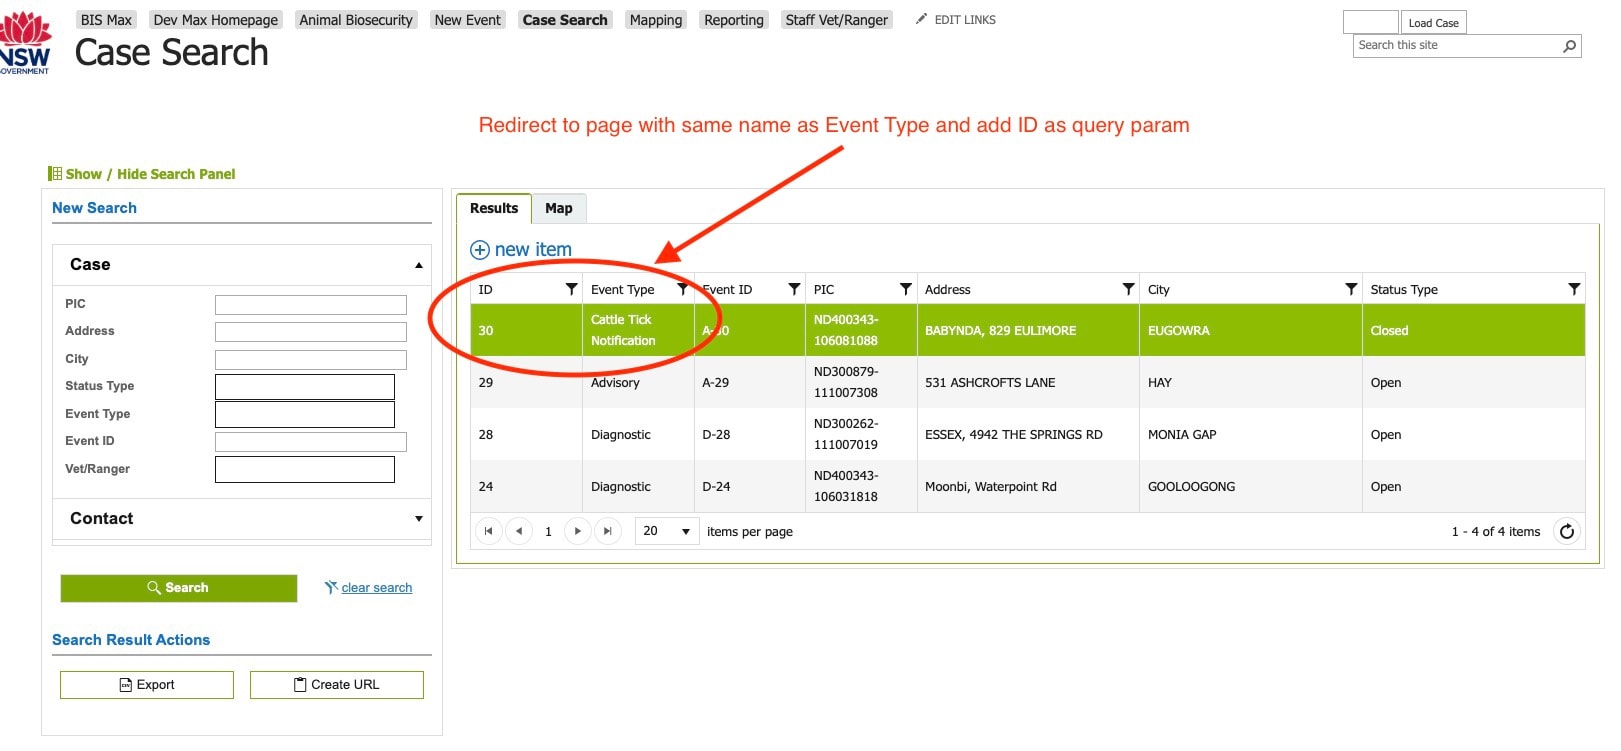Open Status Type column filter
Viewport: 1621px width, 751px height.
pyautogui.click(x=1574, y=289)
